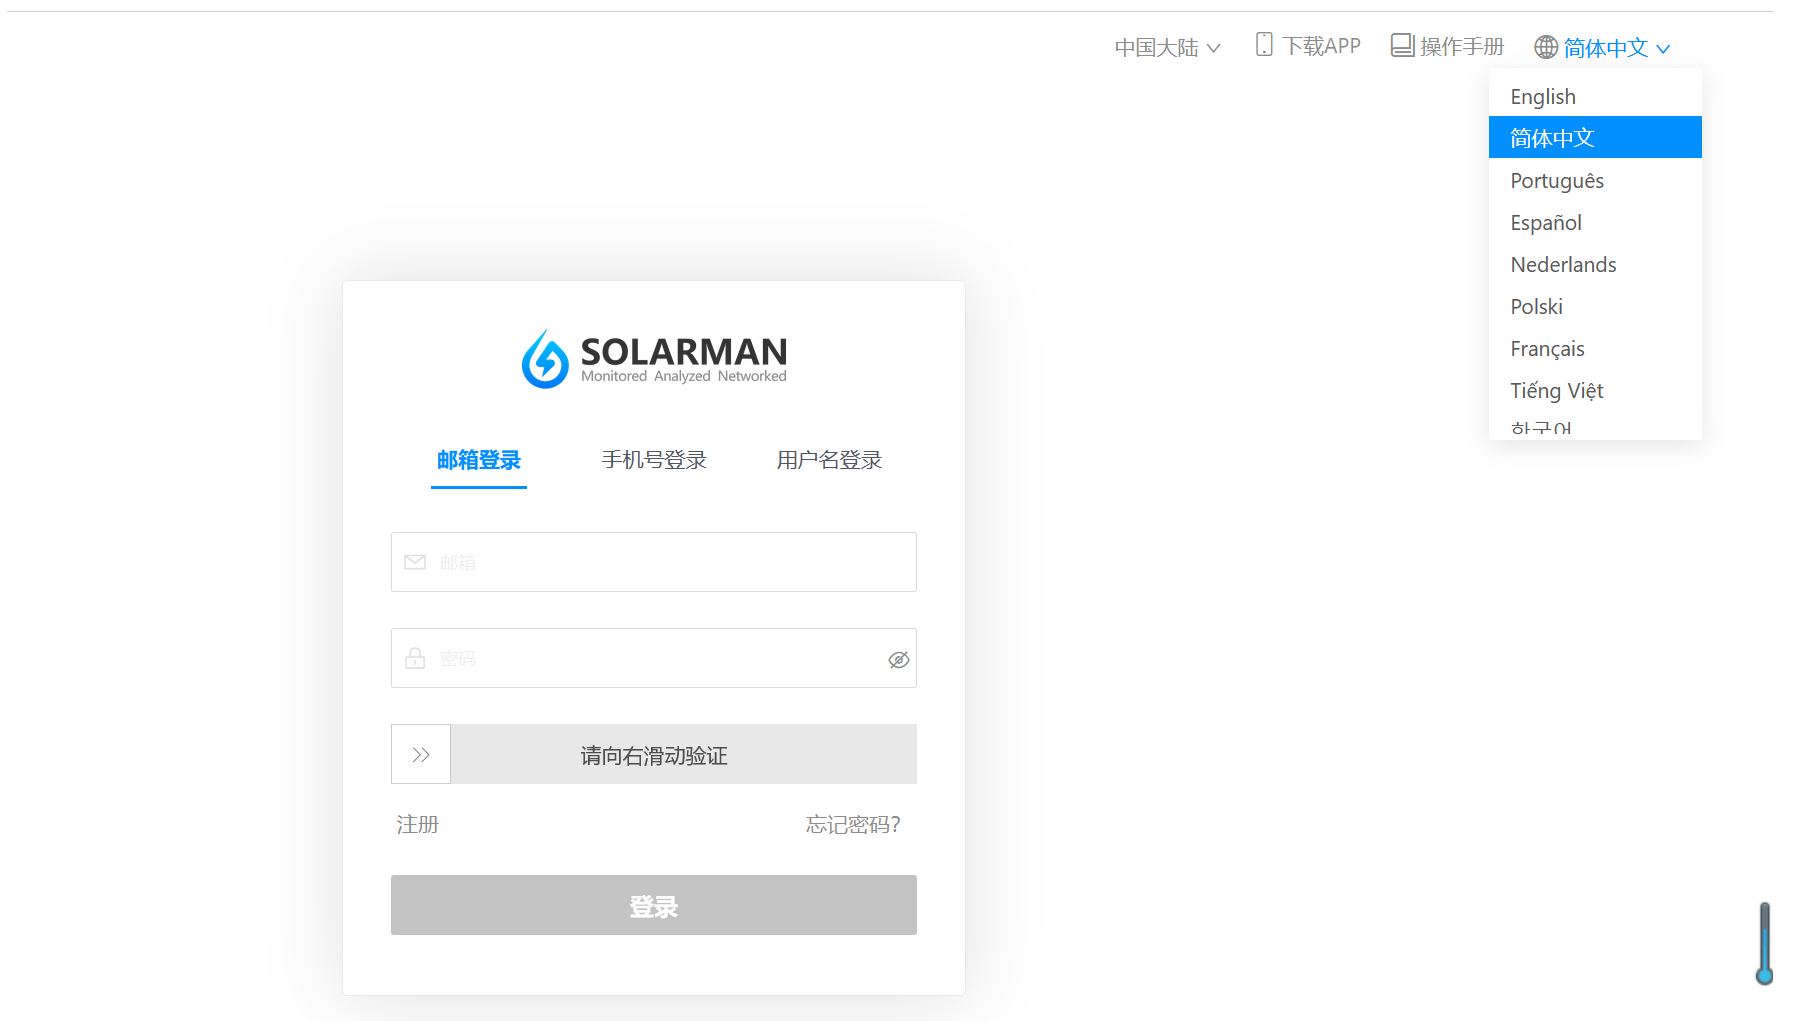The width and height of the screenshot is (1796, 1021).
Task: Click the double-arrow slider handle
Action: click(421, 754)
